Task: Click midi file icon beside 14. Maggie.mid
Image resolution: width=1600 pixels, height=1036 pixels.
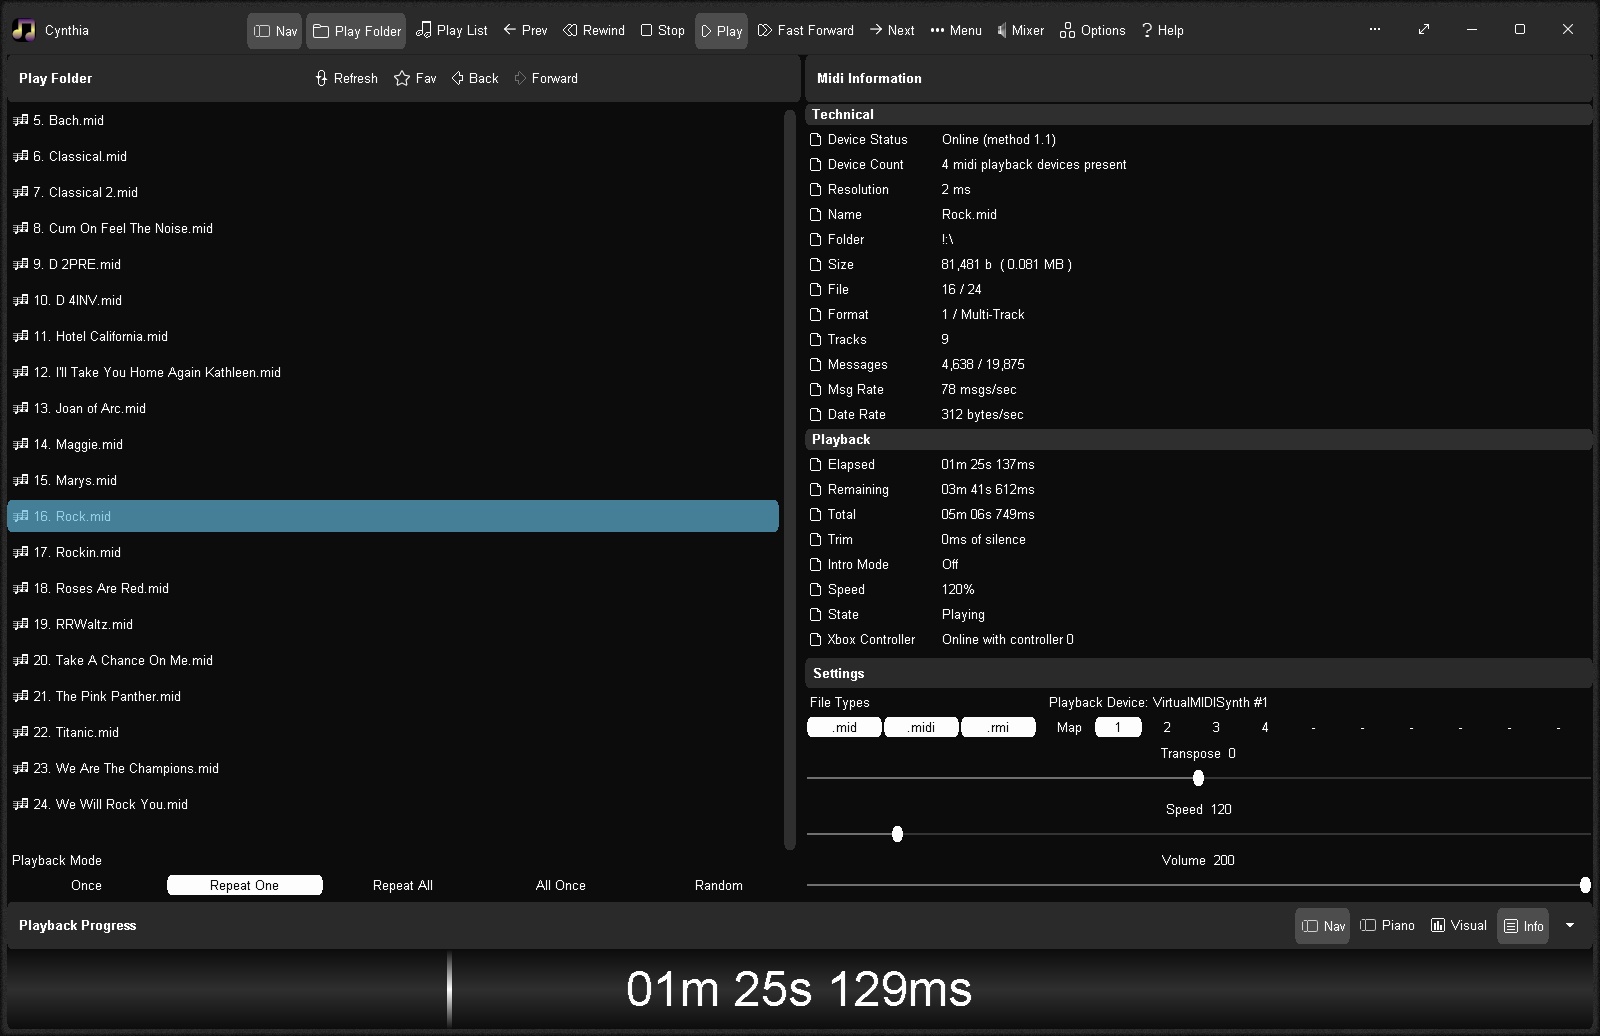Action: pos(20,444)
